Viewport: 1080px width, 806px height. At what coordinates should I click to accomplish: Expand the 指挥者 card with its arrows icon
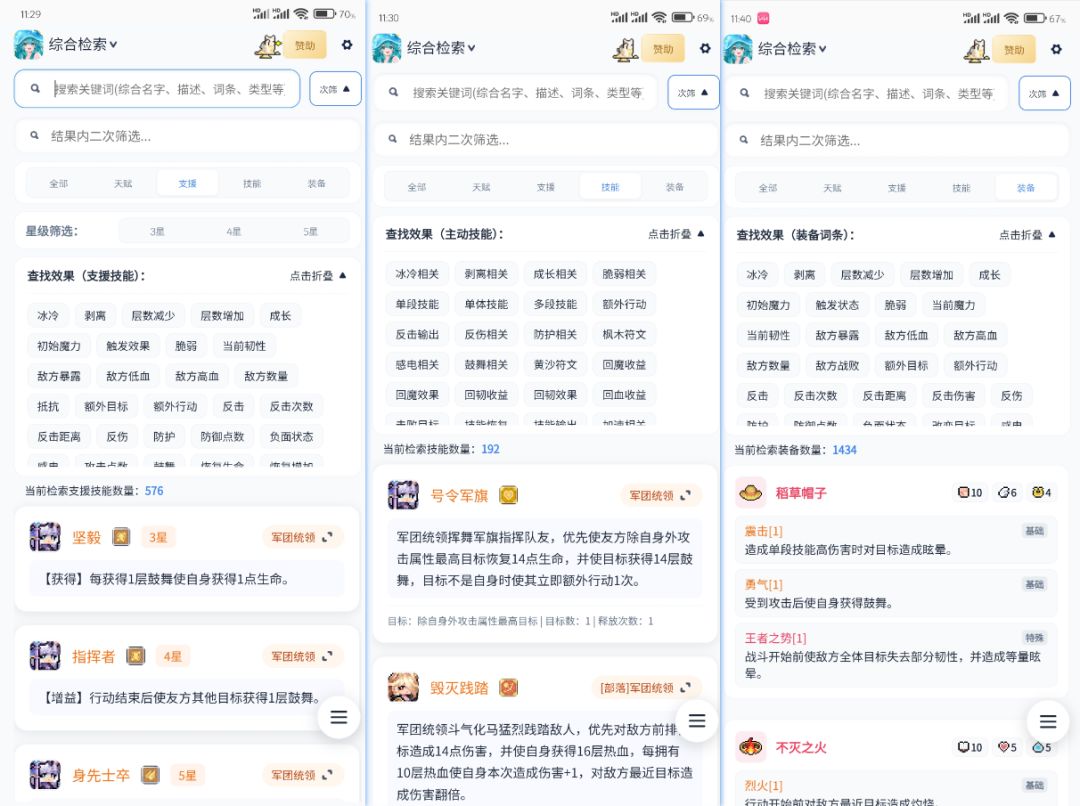328,656
